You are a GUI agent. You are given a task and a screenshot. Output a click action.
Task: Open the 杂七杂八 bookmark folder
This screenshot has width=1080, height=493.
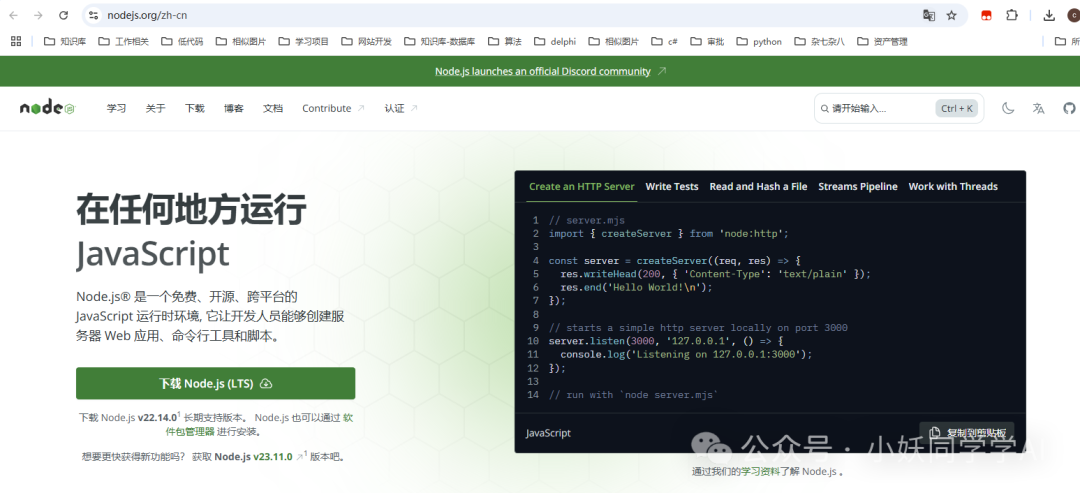(x=819, y=41)
